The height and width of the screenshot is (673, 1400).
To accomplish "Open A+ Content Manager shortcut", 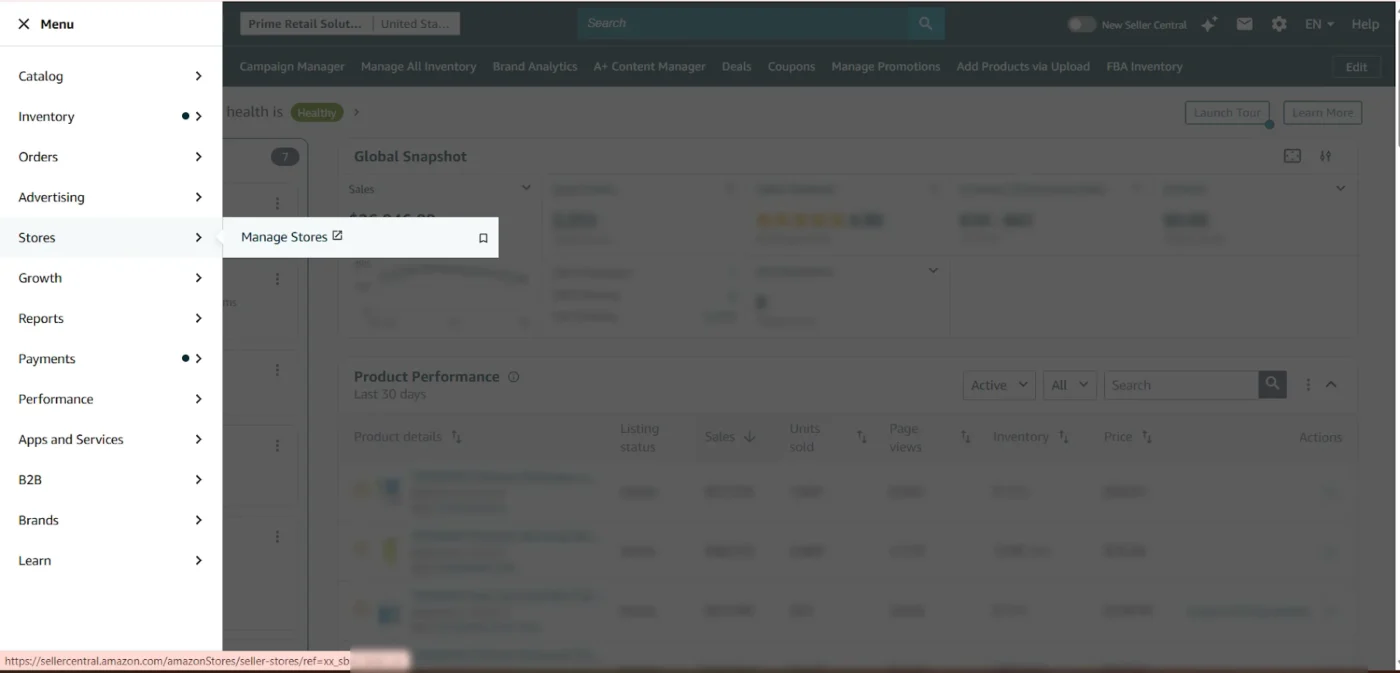I will pos(649,66).
